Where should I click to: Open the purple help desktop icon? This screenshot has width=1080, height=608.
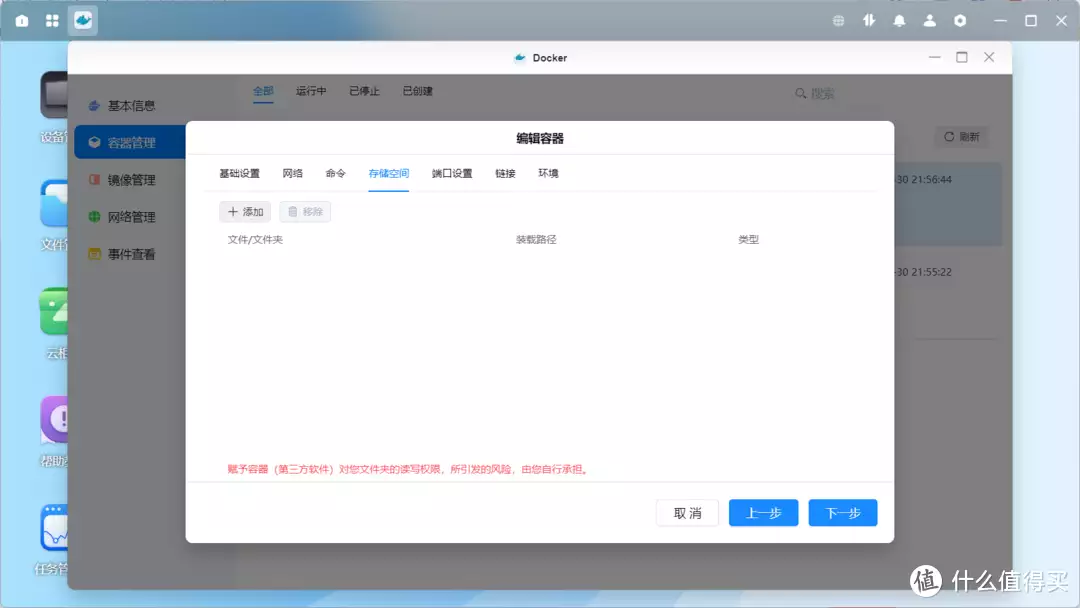(x=54, y=419)
